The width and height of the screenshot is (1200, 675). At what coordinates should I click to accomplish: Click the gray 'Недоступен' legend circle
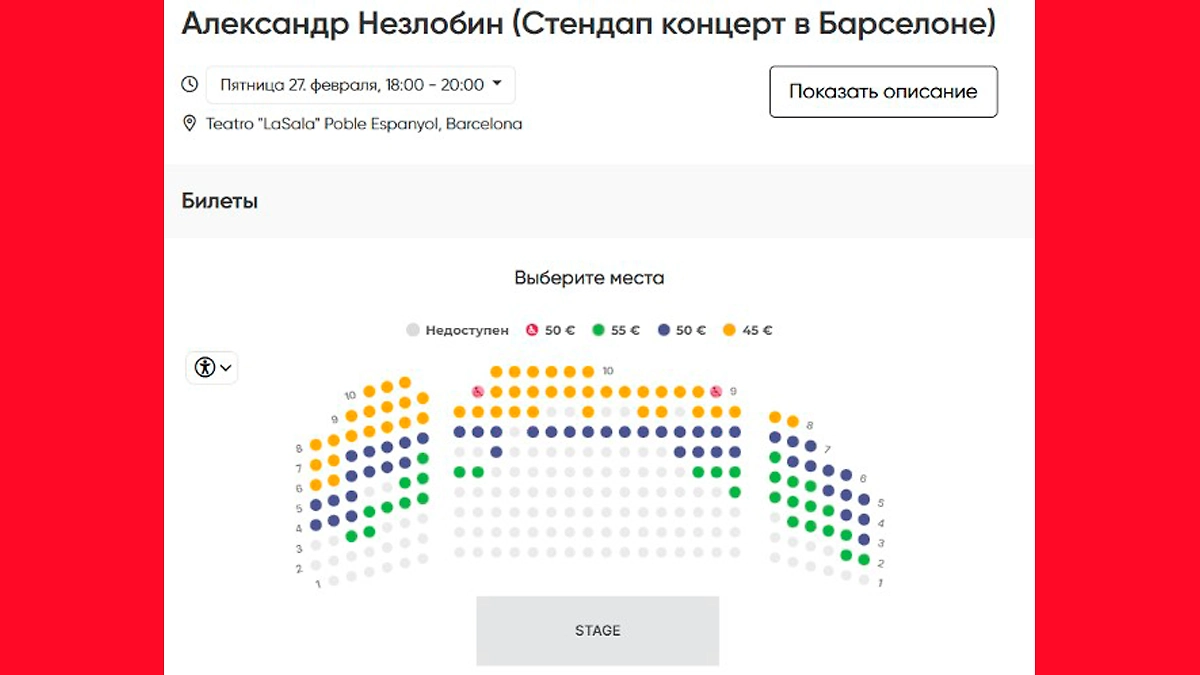click(x=411, y=329)
